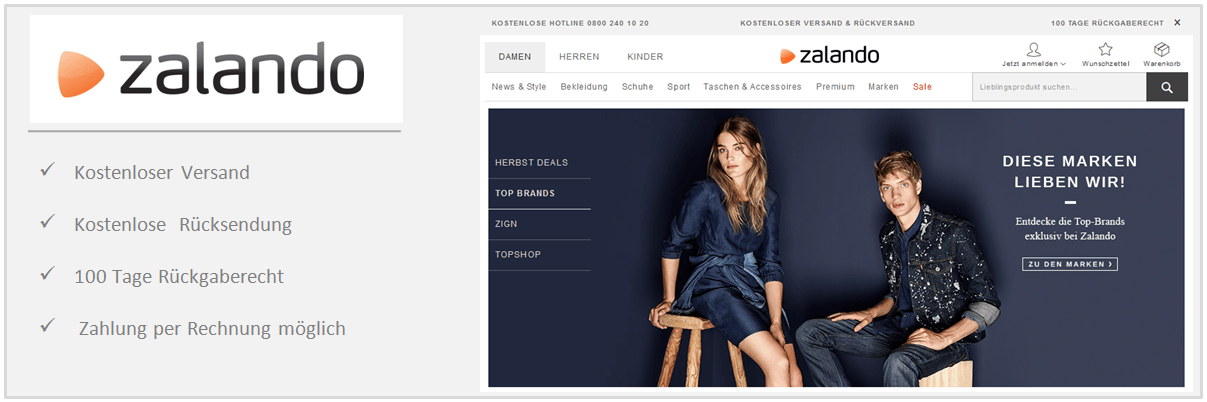Open the account profile icon

(x=1034, y=49)
